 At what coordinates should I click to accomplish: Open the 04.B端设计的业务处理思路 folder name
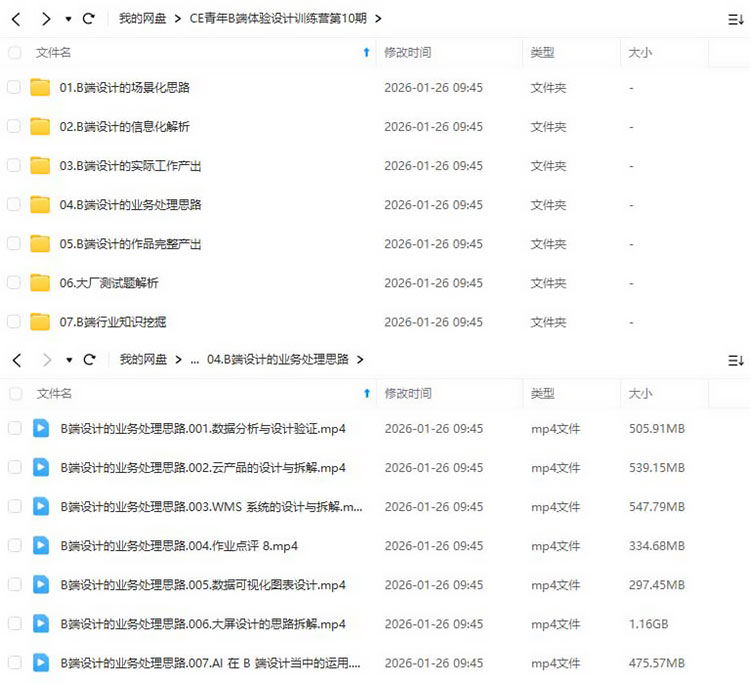130,205
